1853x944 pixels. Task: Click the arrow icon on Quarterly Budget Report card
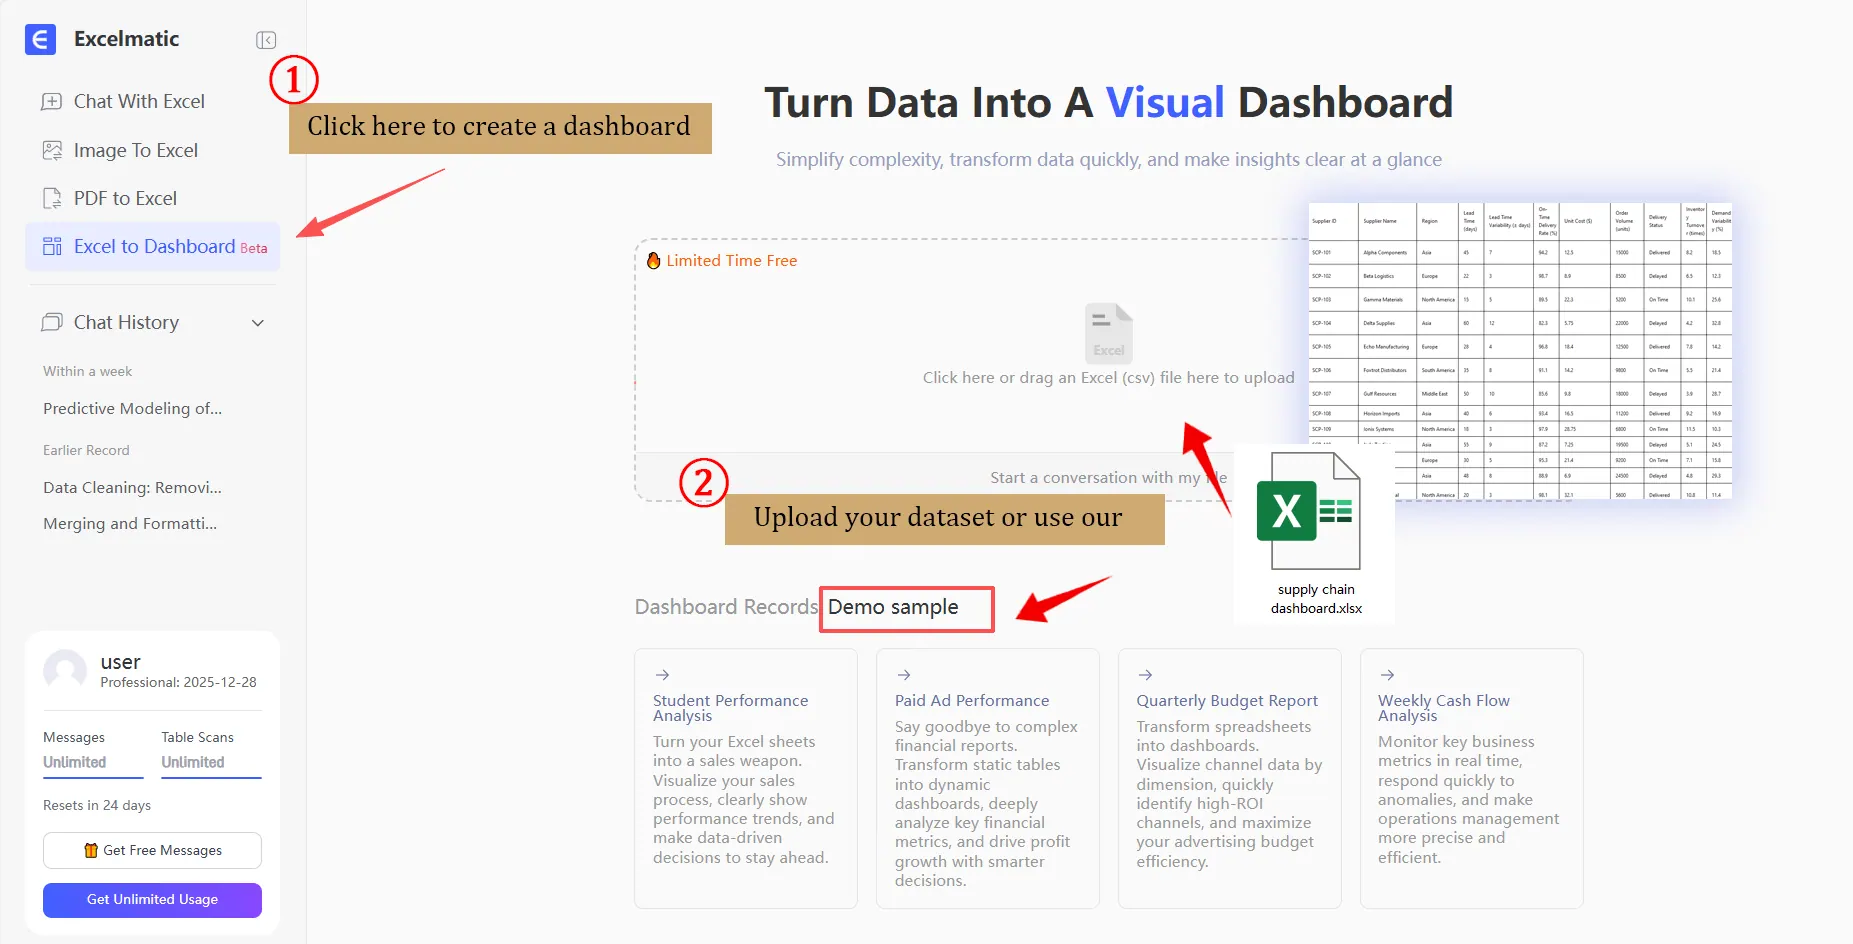1145,674
